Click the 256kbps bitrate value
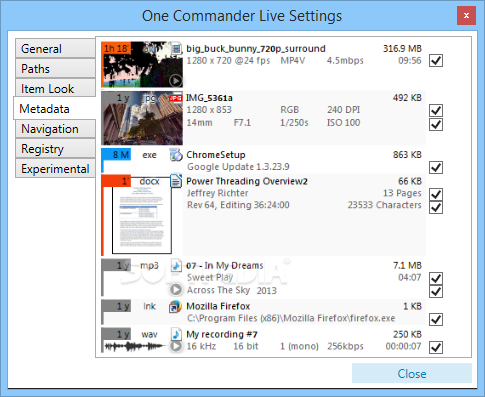Viewport: 485px width, 397px height. (345, 346)
